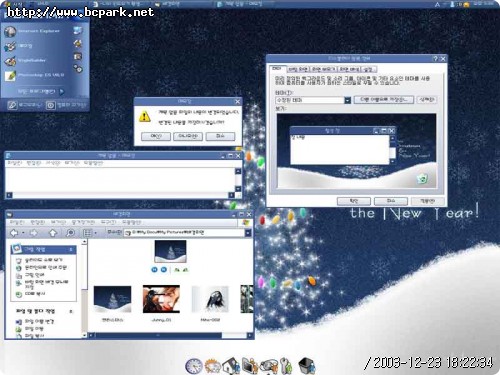Open the File menu in Notepad
500x375 pixels.
point(15,163)
